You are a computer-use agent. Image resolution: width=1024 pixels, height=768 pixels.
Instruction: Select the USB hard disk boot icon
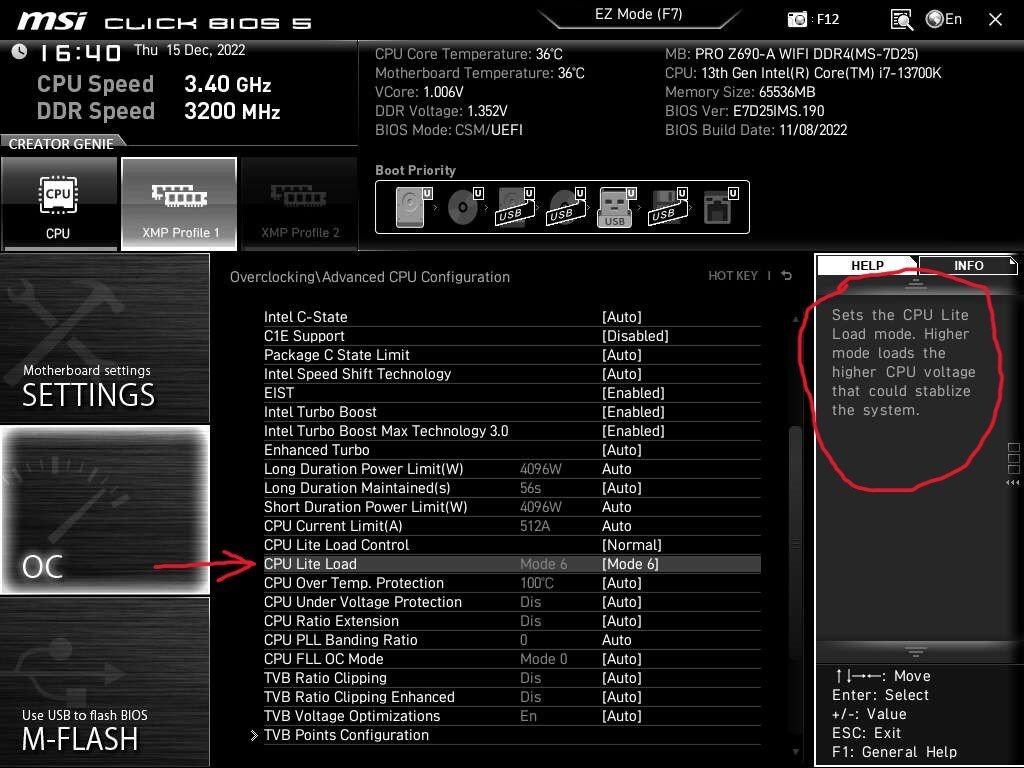tap(515, 208)
